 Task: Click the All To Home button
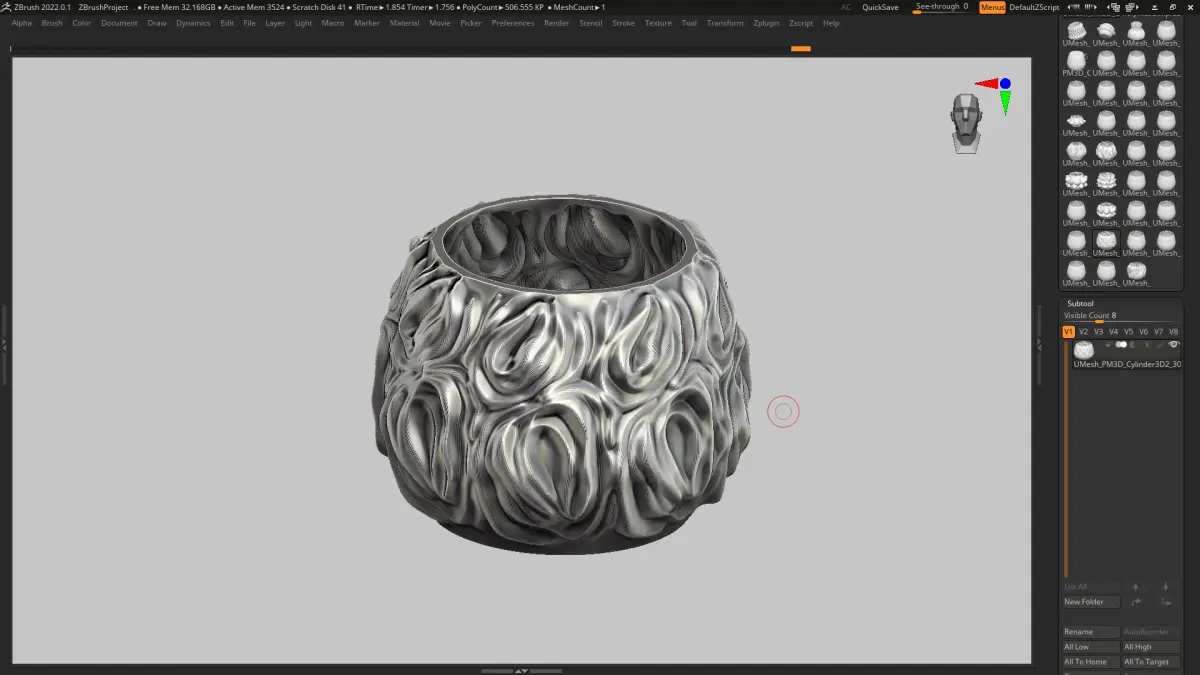point(1091,662)
